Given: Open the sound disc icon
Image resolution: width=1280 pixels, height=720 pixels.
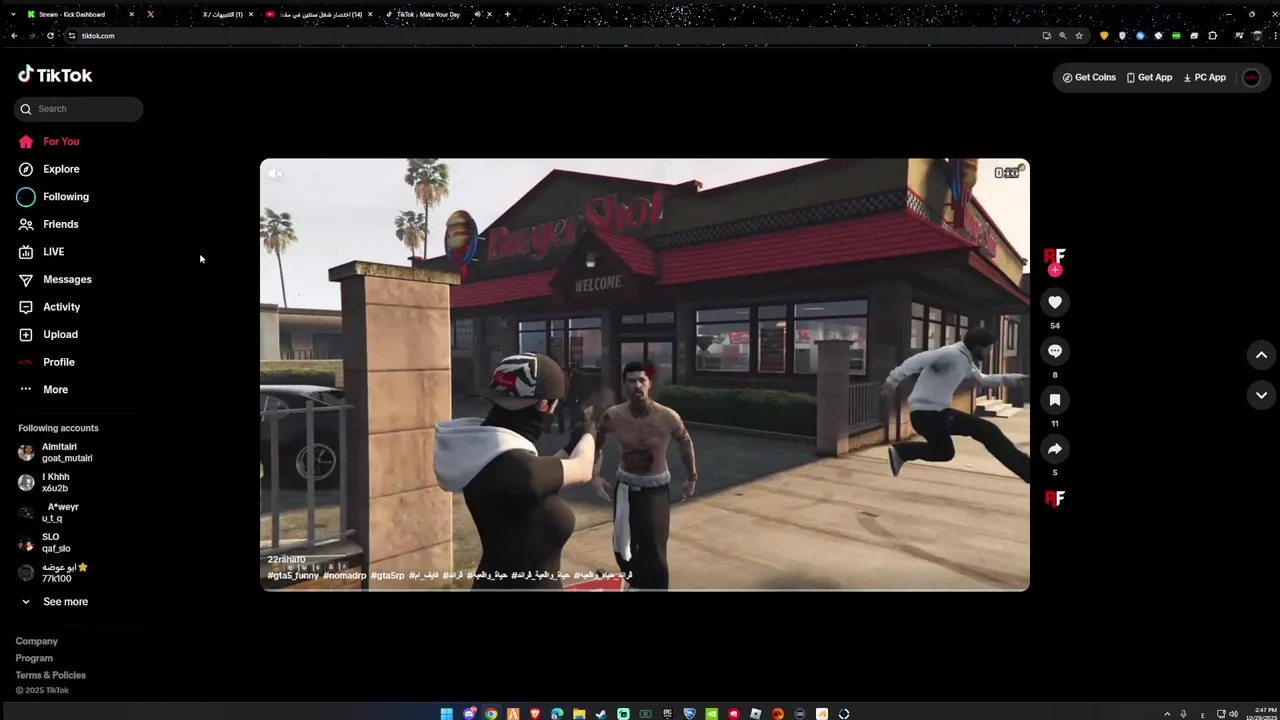Looking at the screenshot, I should tap(1055, 498).
